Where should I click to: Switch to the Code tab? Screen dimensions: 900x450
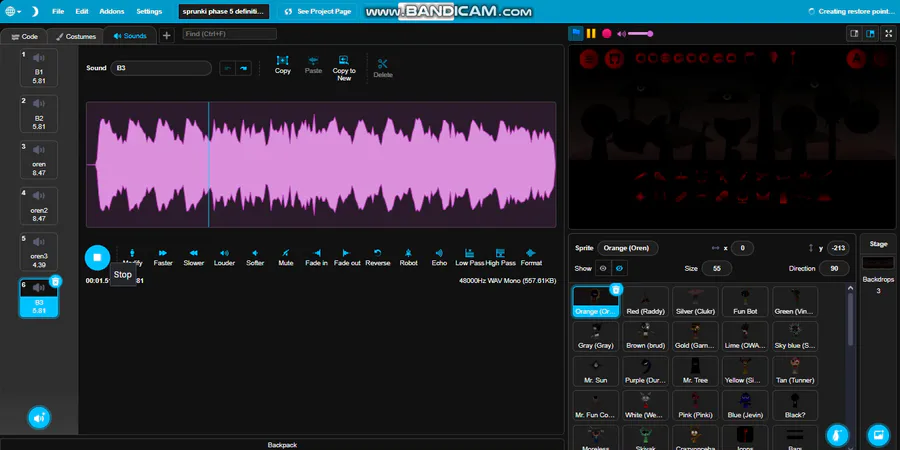[24, 36]
